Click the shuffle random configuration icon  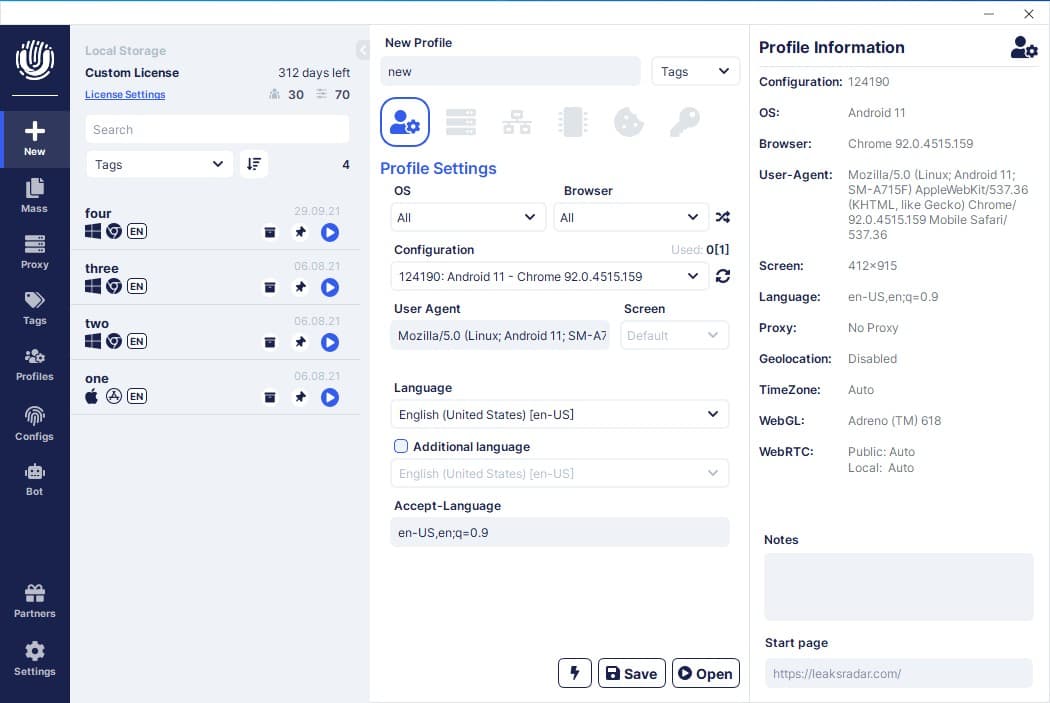[x=723, y=217]
